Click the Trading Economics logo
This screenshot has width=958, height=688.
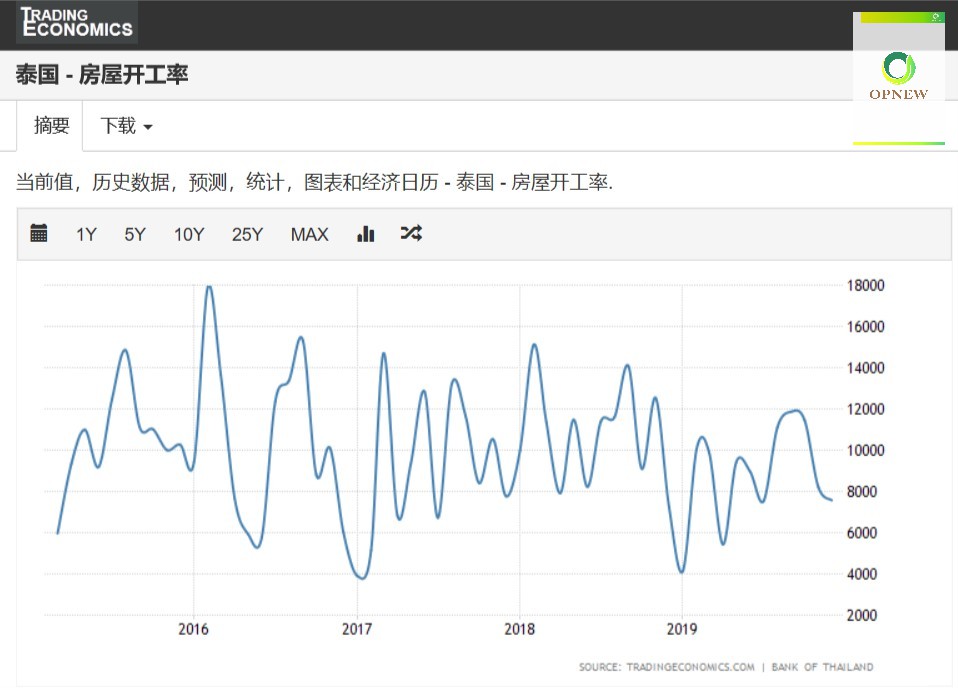tap(75, 22)
